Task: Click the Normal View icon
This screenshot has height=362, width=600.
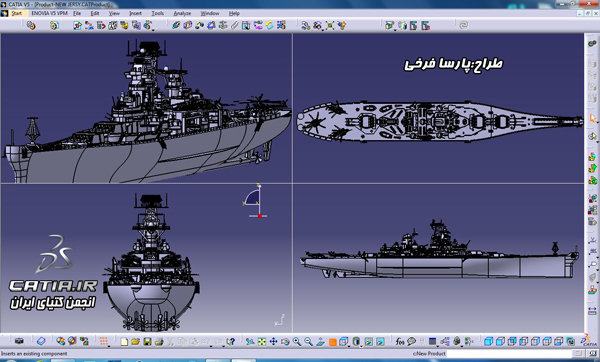Action: (320, 341)
